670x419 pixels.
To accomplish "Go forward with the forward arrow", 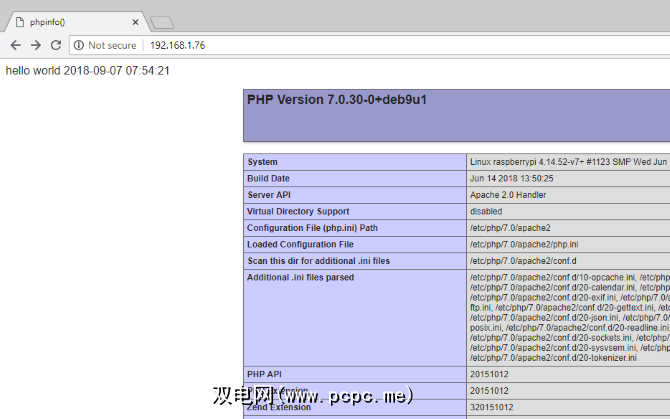I will [x=36, y=45].
